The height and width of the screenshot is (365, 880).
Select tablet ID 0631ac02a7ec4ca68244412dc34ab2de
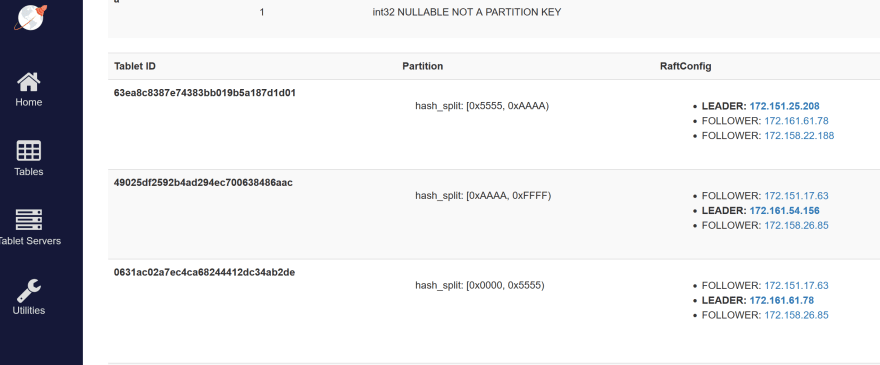(x=204, y=272)
